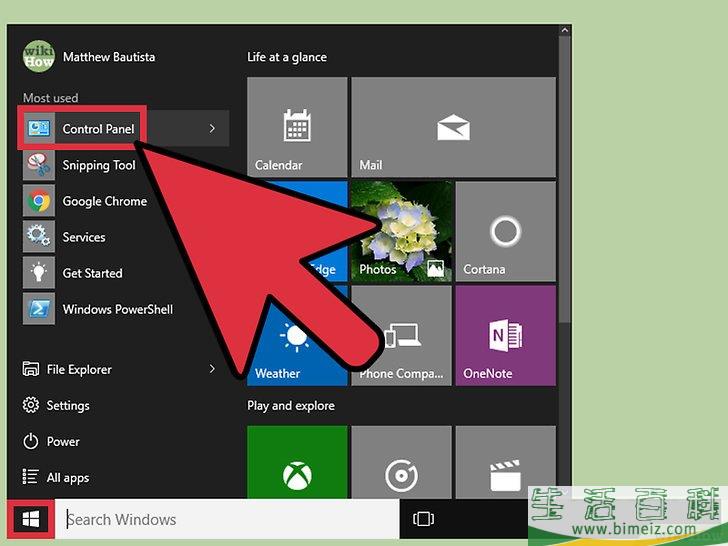The height and width of the screenshot is (546, 728).
Task: Open Control Panel from Most used
Action: coord(125,129)
